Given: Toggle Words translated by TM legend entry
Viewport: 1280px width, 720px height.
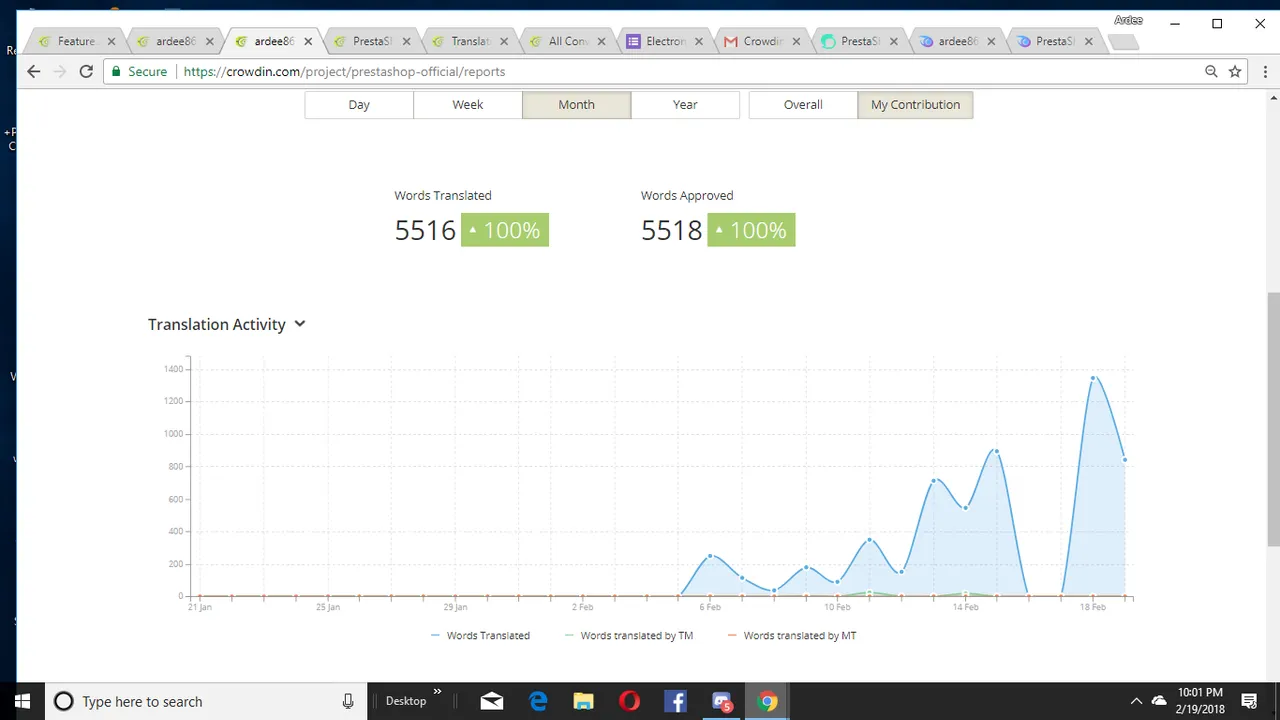Looking at the screenshot, I should pos(629,635).
